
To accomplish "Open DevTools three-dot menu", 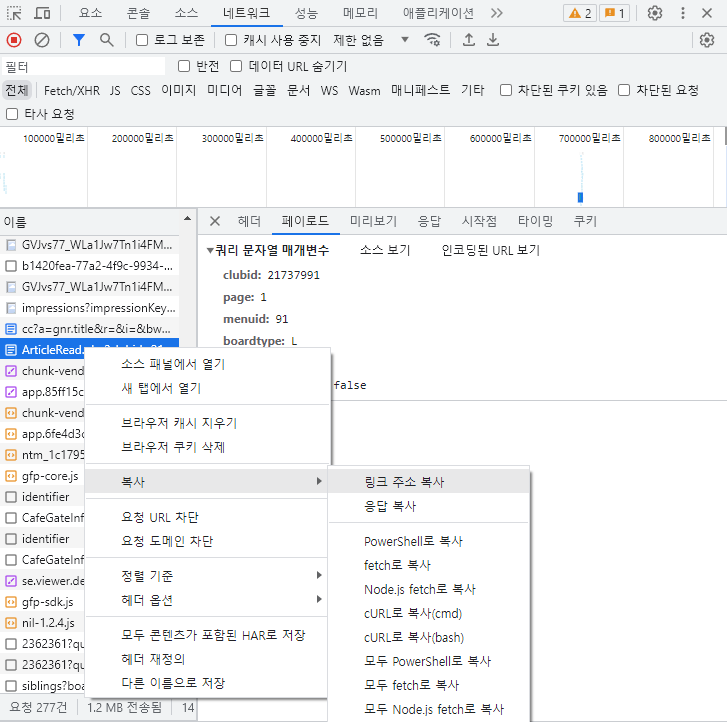I will tap(682, 13).
